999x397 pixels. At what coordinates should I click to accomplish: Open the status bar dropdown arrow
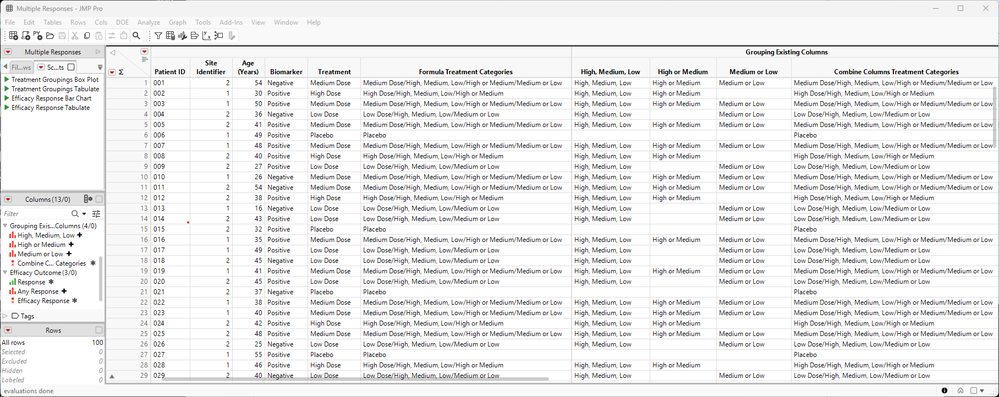pos(982,391)
